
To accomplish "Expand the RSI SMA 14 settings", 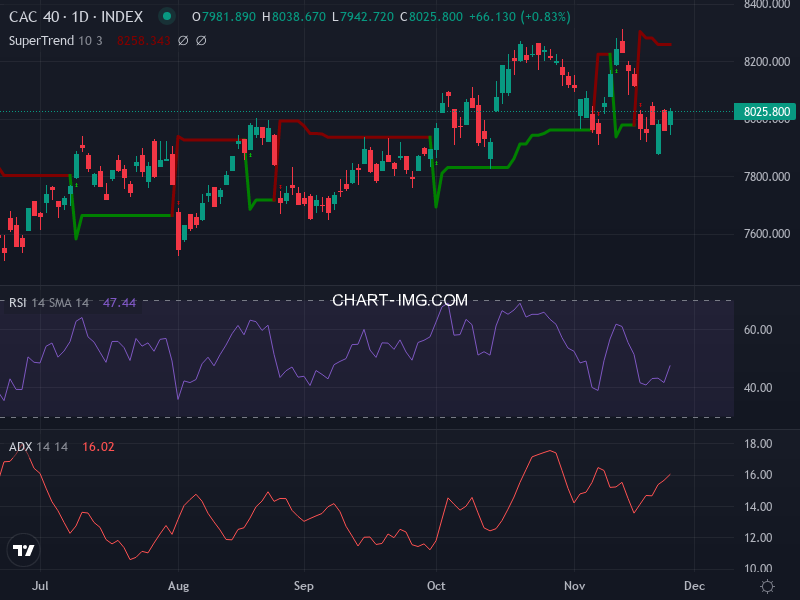I will pos(60,302).
